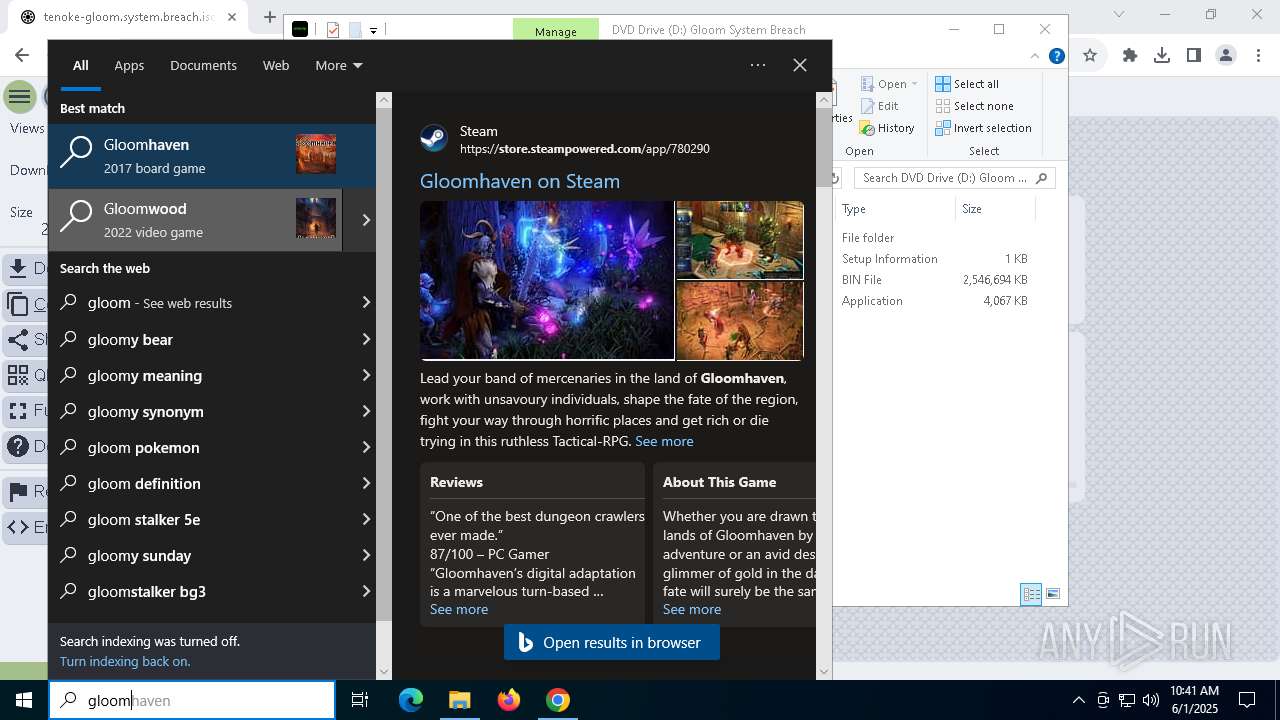Open a new Chrome tab

click(270, 17)
